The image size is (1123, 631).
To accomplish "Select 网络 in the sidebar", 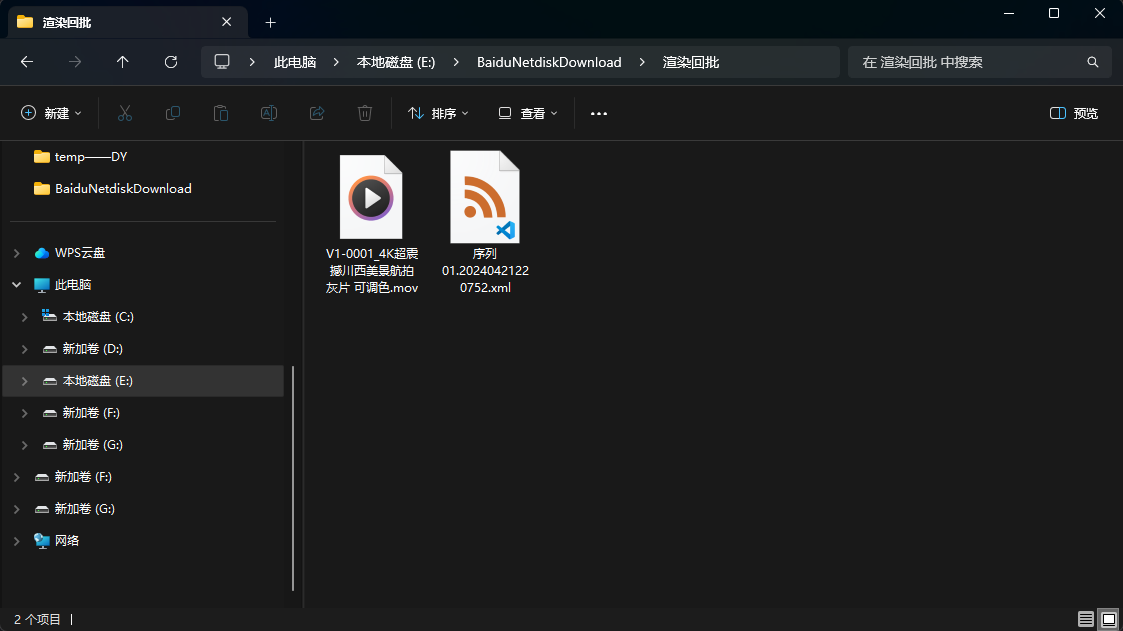I will tap(67, 541).
